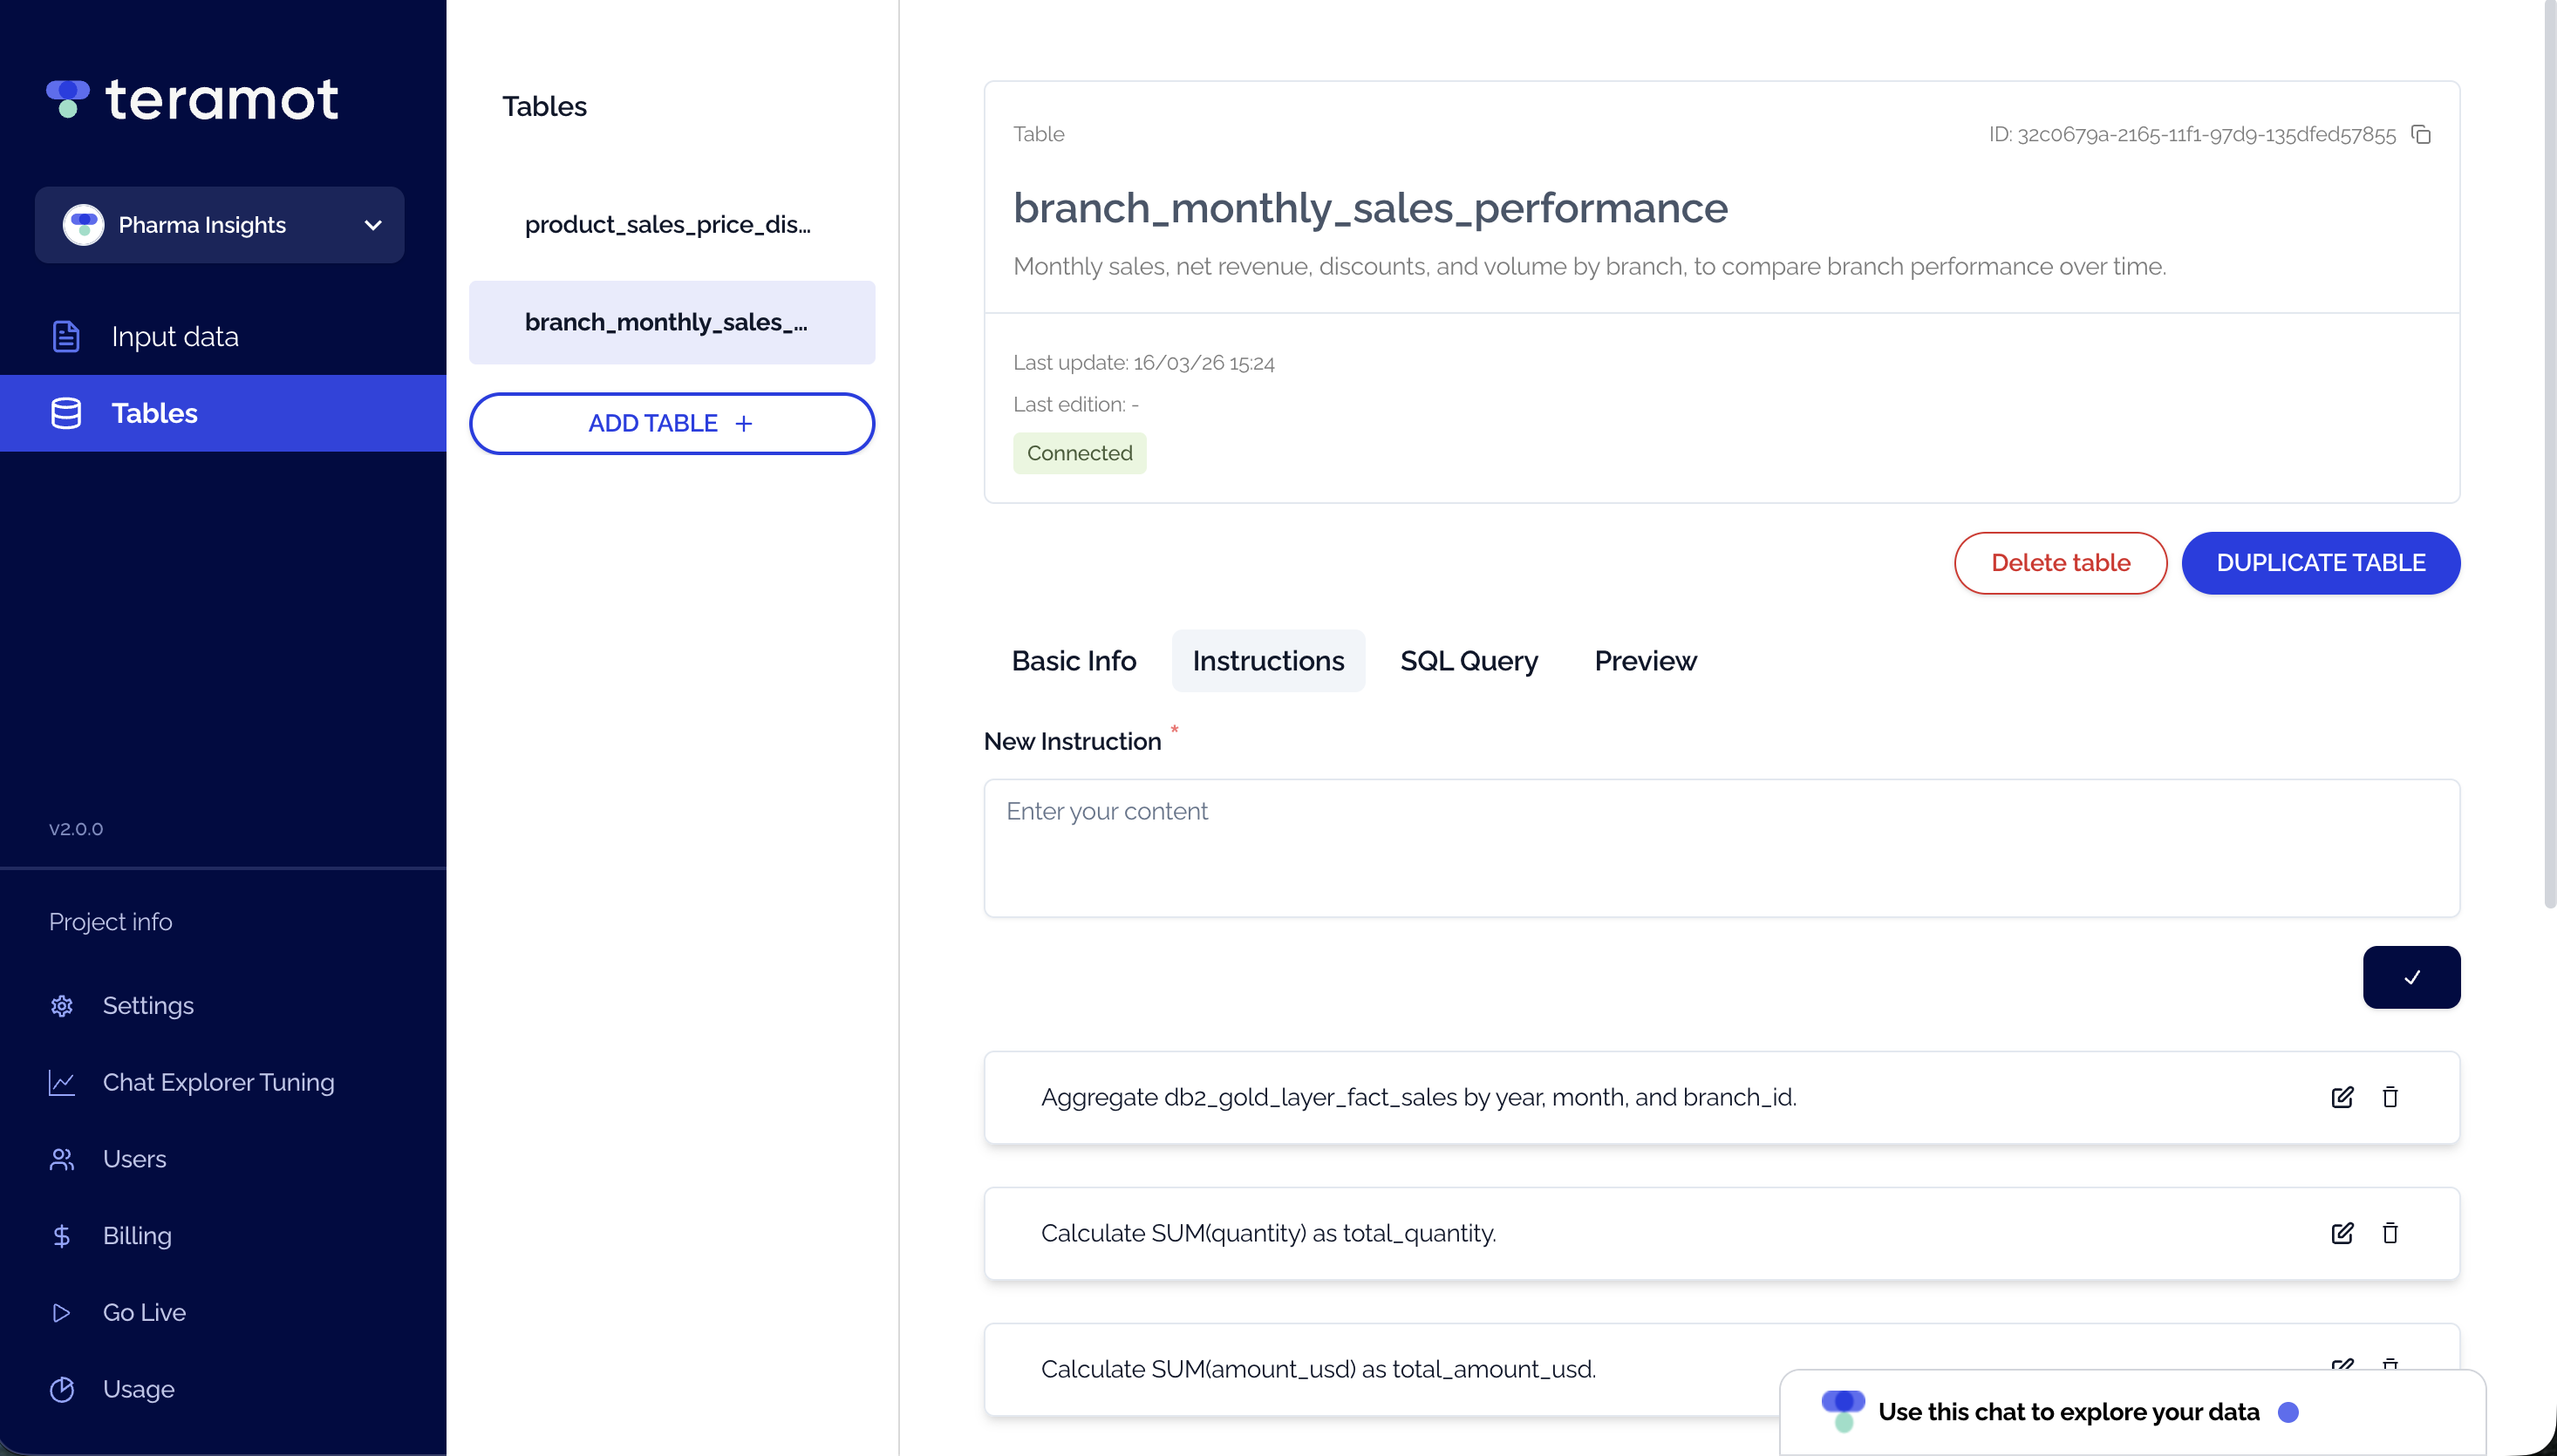Open the Usage page
Screen dimensions: 2557x1456
coord(138,1389)
